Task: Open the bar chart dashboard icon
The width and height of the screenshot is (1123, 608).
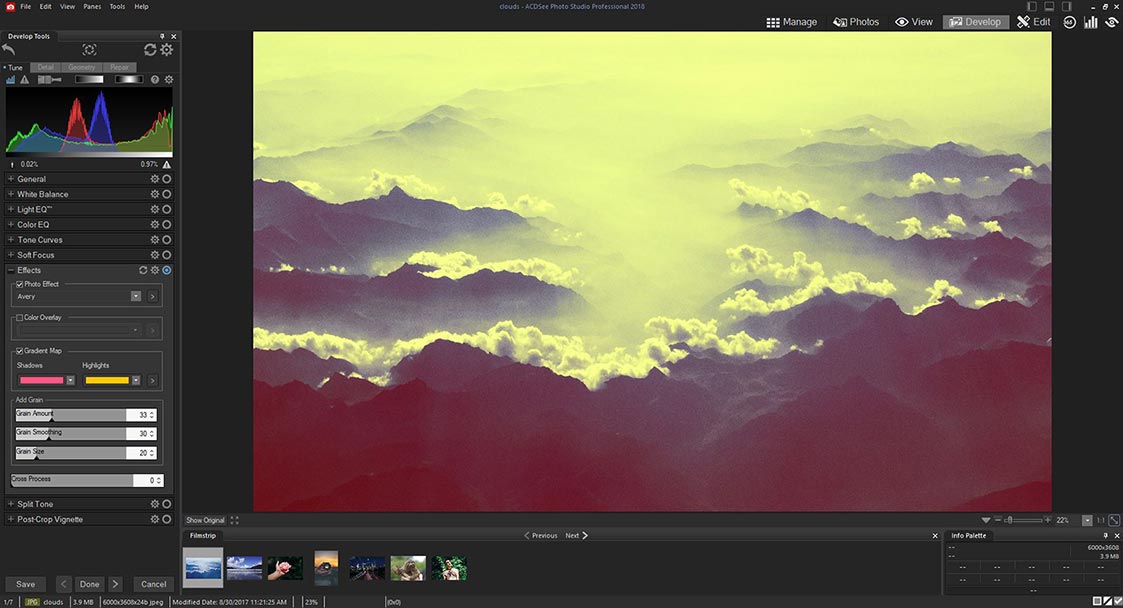Action: coord(1090,22)
